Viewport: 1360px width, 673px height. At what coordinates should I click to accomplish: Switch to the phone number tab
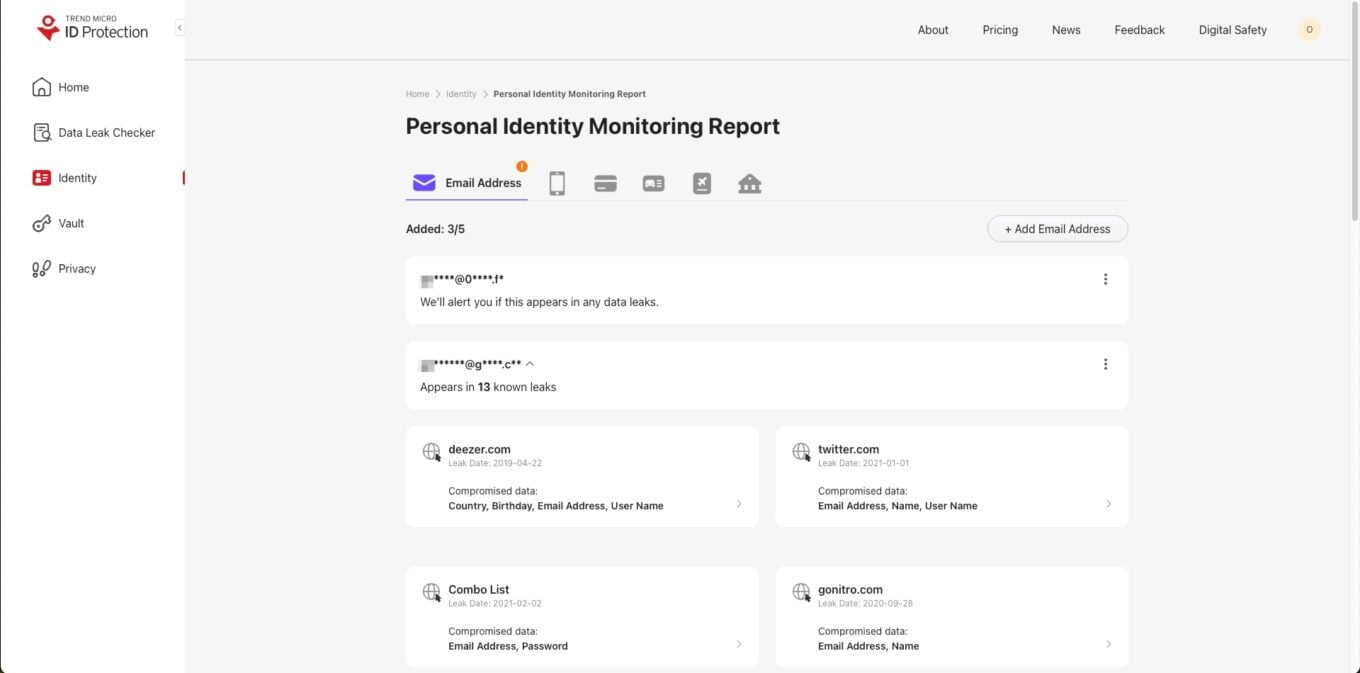click(557, 183)
